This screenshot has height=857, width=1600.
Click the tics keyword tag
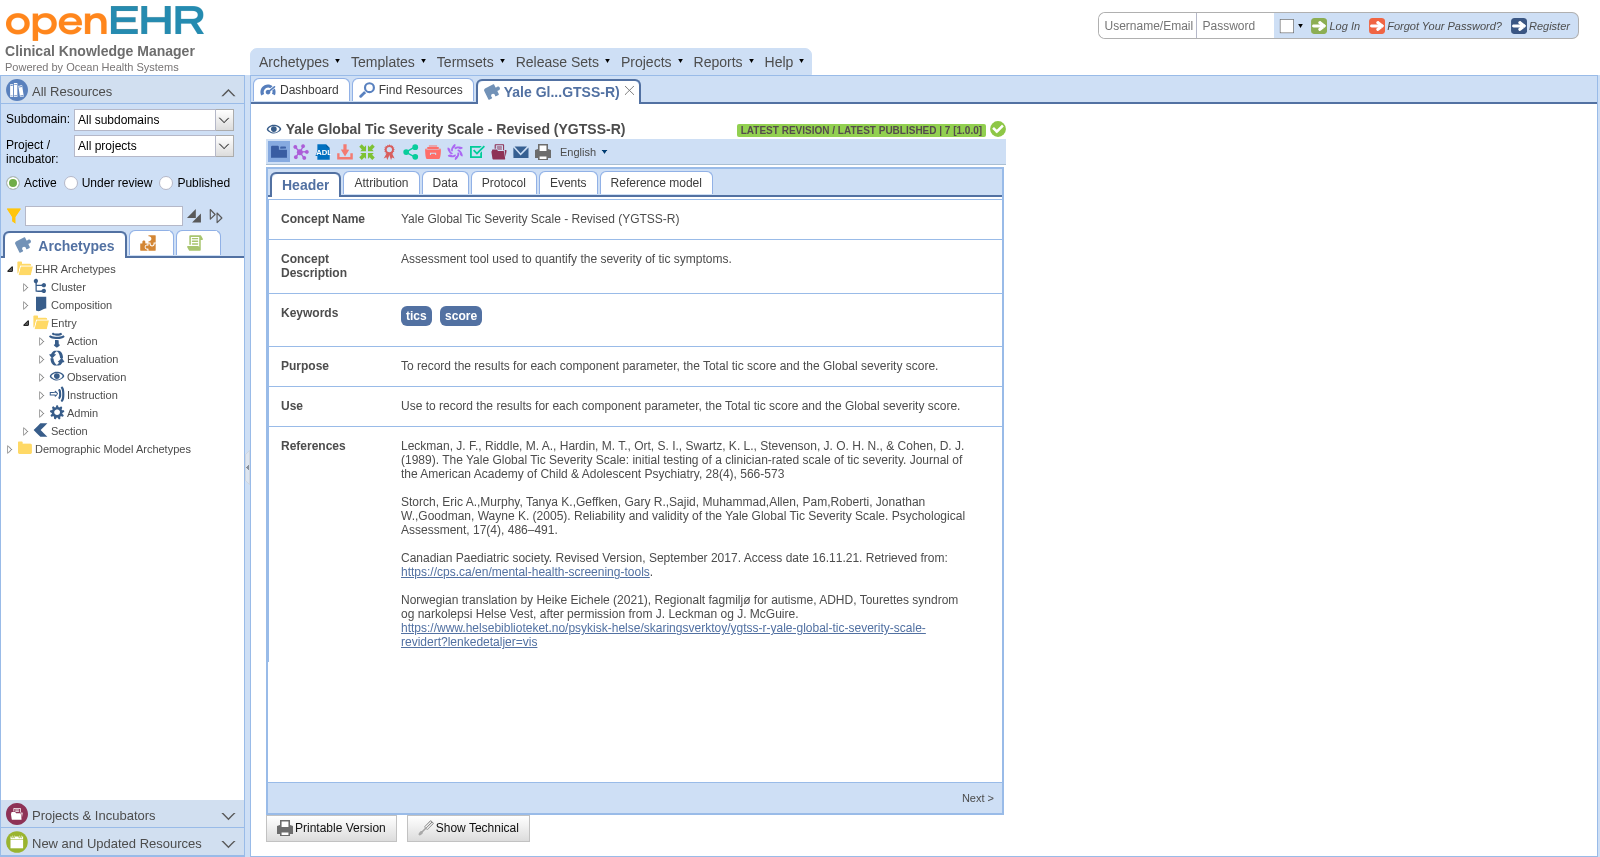[x=416, y=316]
